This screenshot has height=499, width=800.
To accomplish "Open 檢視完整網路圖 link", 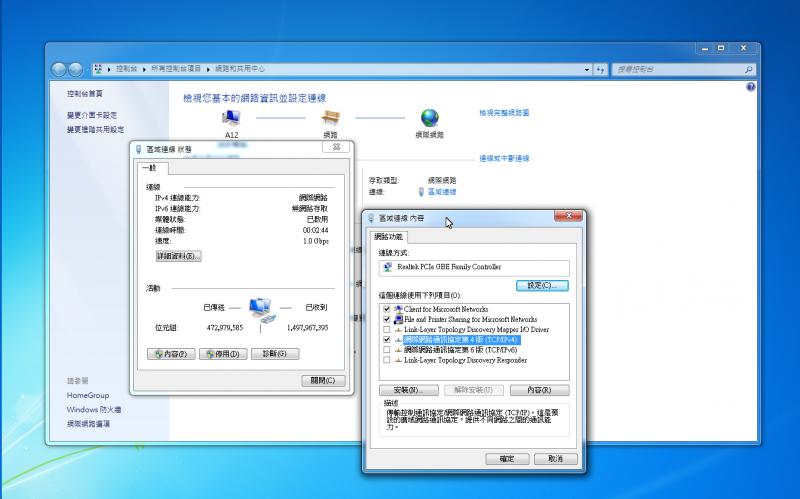I will click(504, 113).
